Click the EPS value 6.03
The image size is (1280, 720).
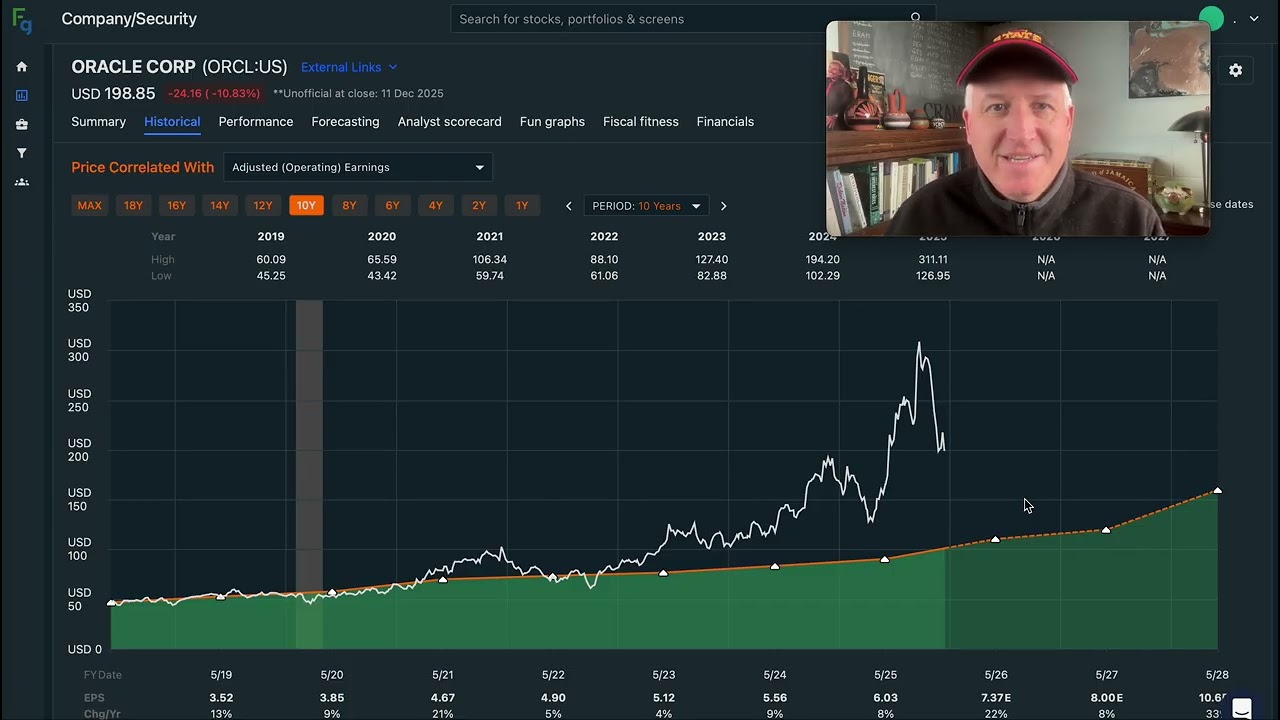(x=885, y=698)
